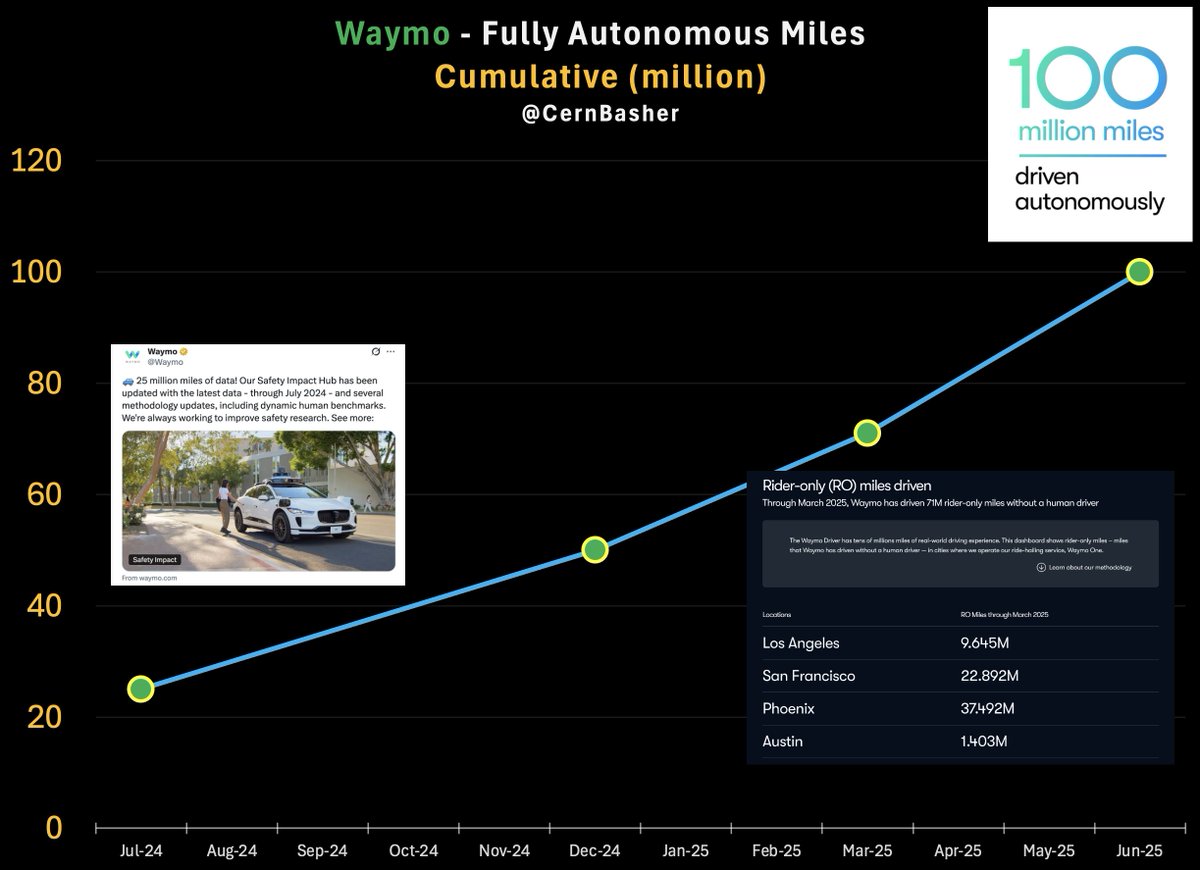The width and height of the screenshot is (1200, 870).
Task: Click the '80' y-axis label
Action: pyautogui.click(x=46, y=383)
